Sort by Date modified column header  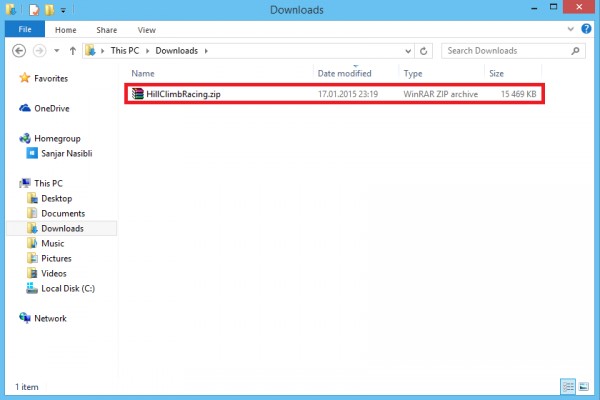(x=344, y=73)
